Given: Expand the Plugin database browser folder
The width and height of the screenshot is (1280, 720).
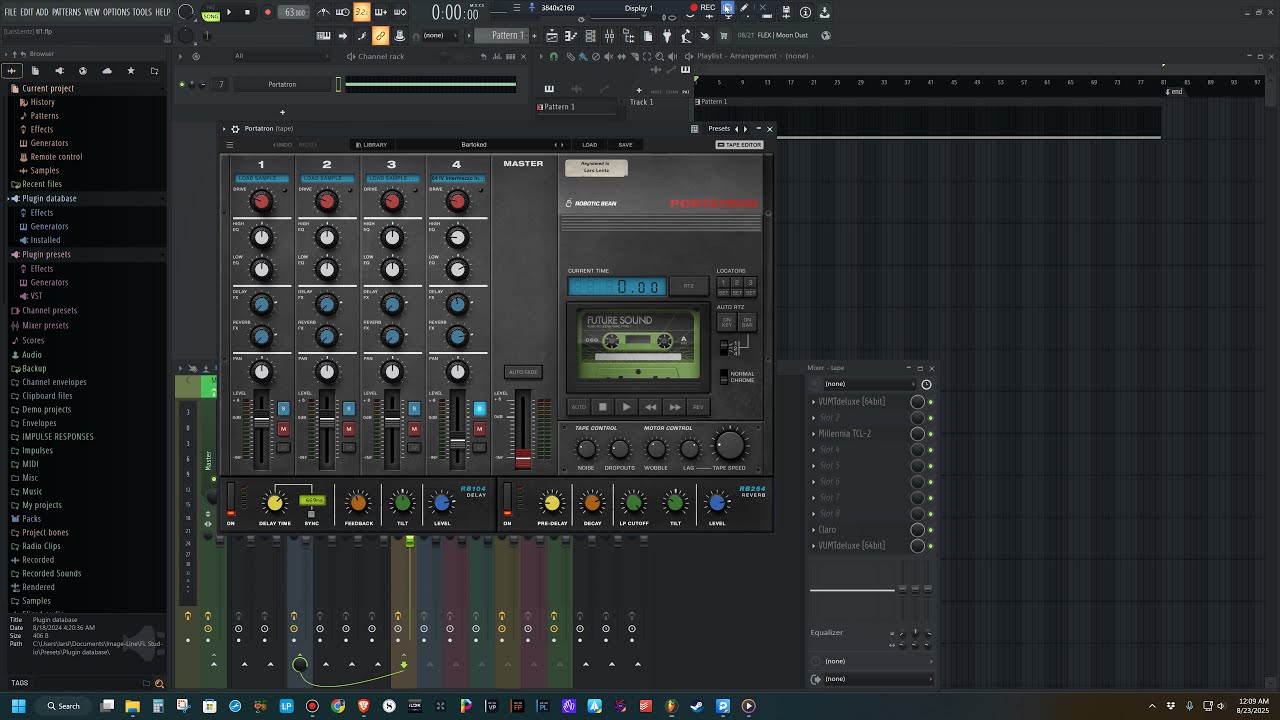Looking at the screenshot, I should click(49, 198).
